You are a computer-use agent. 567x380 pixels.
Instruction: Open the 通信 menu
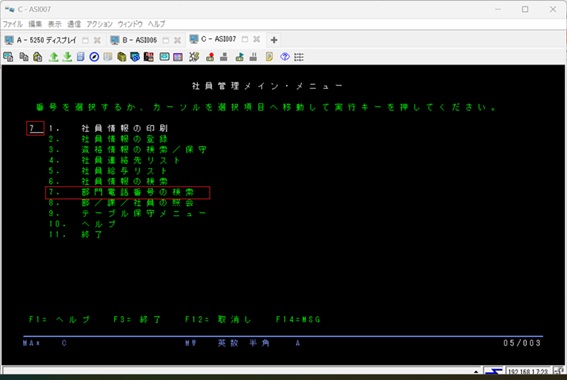point(74,24)
